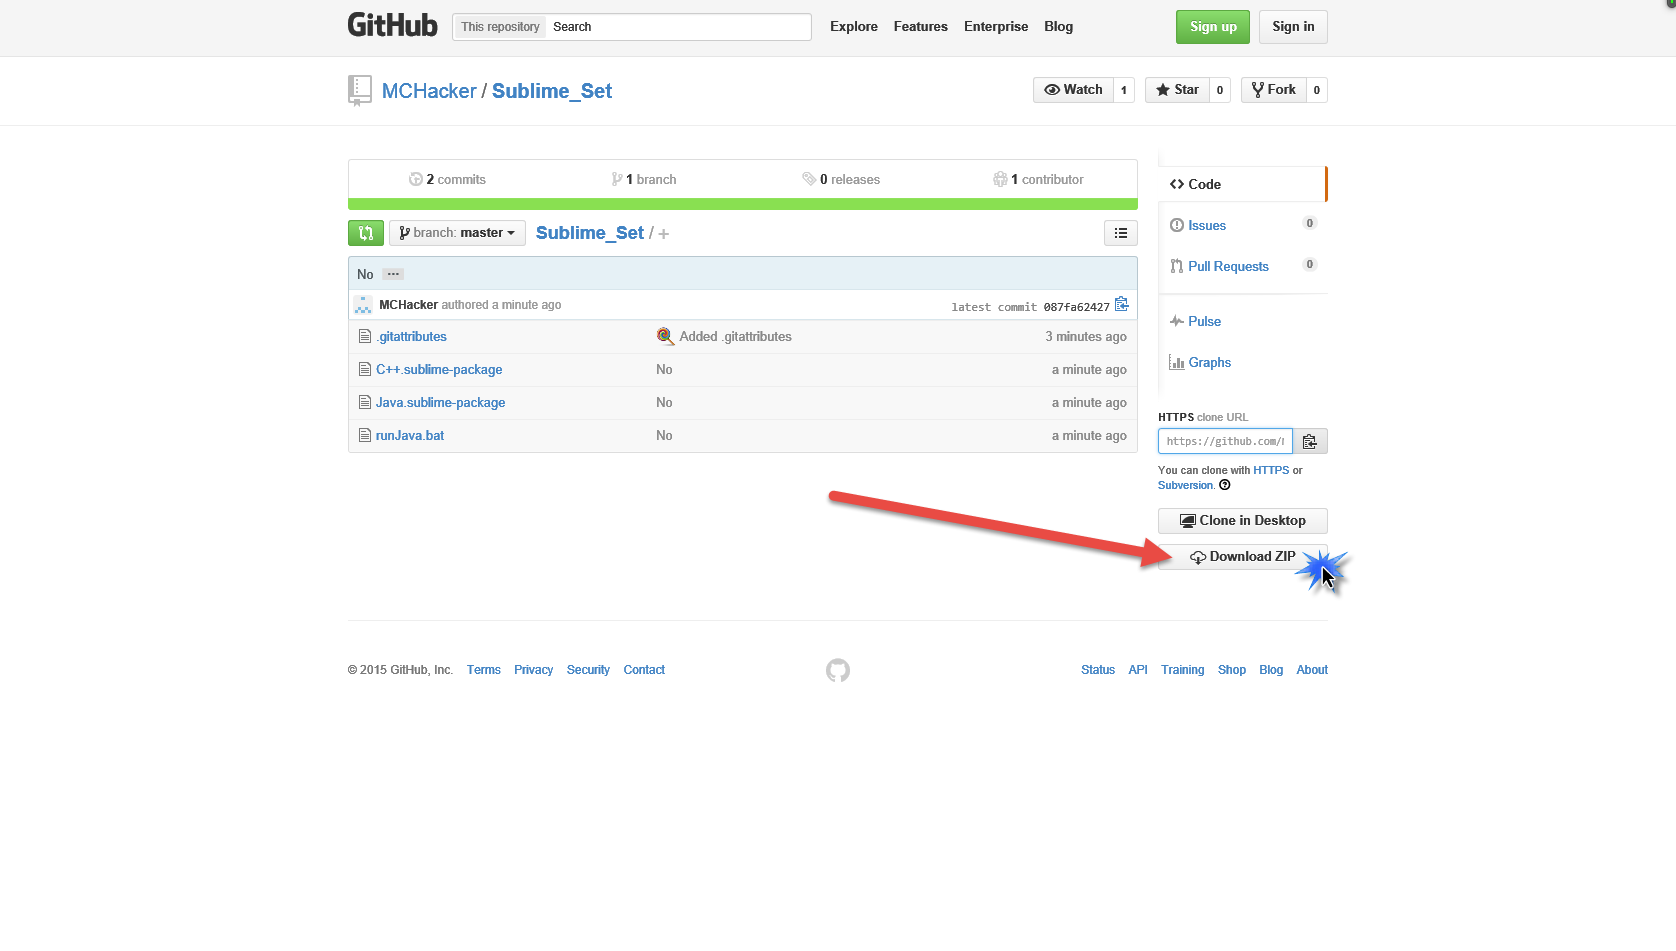Click the repository book icon beside MCHacker

pos(359,90)
